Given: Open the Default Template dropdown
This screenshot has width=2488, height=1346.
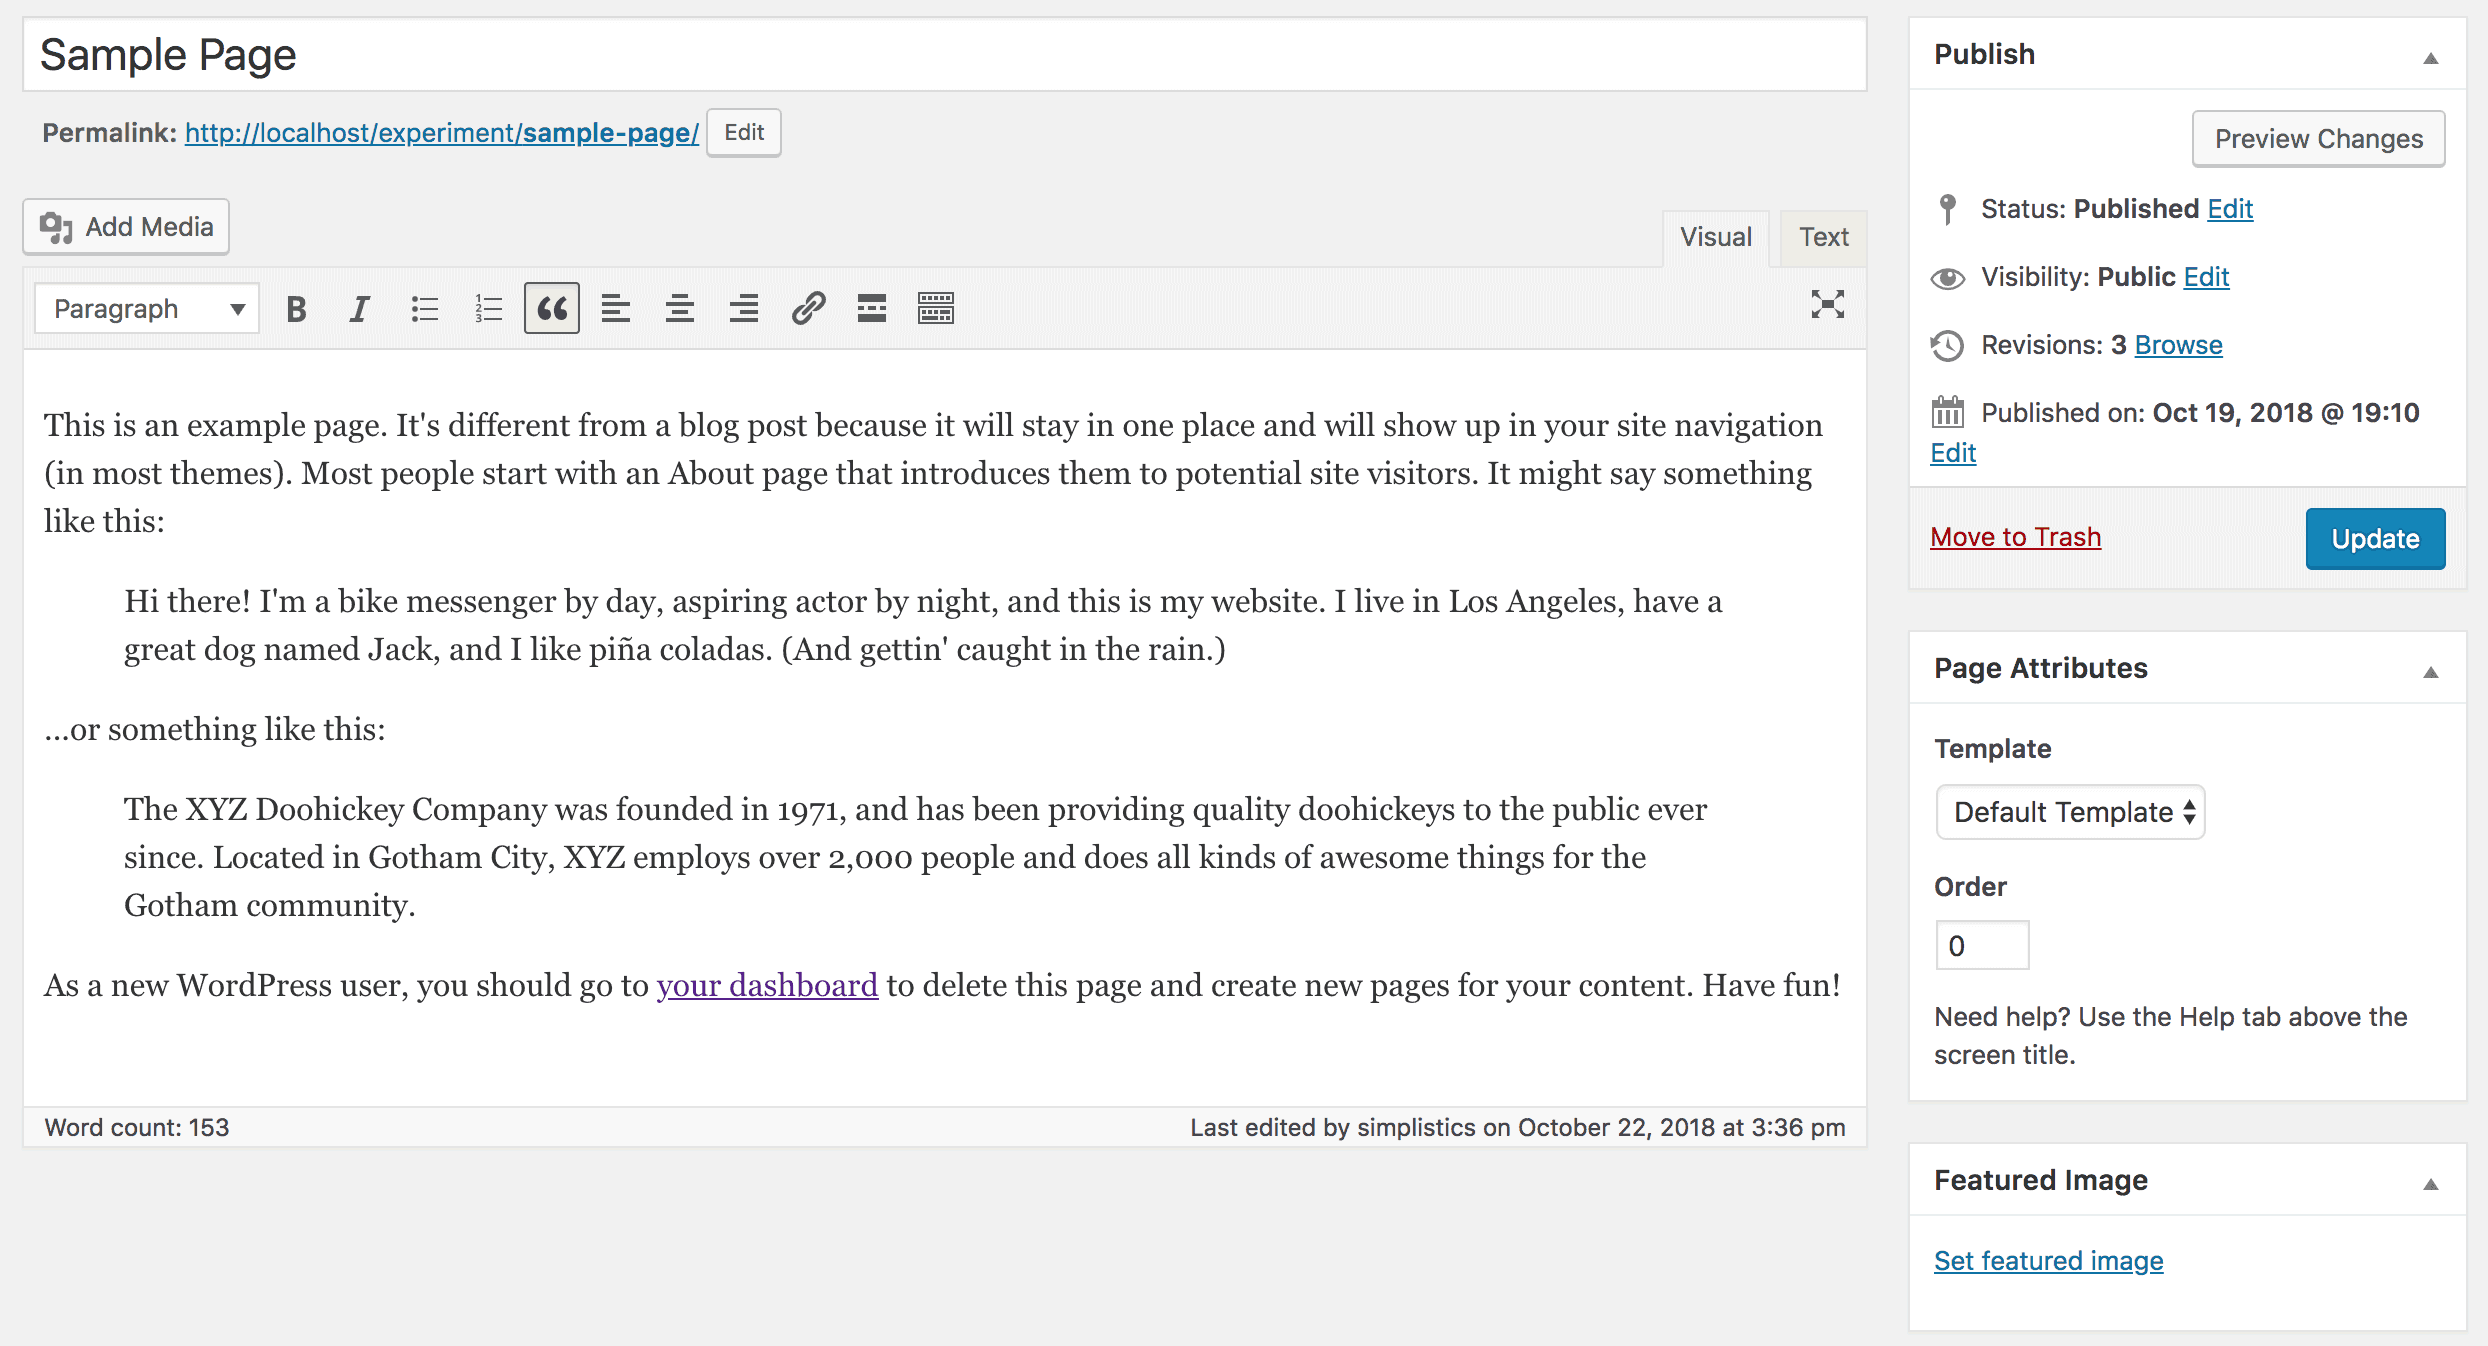Looking at the screenshot, I should [2070, 812].
